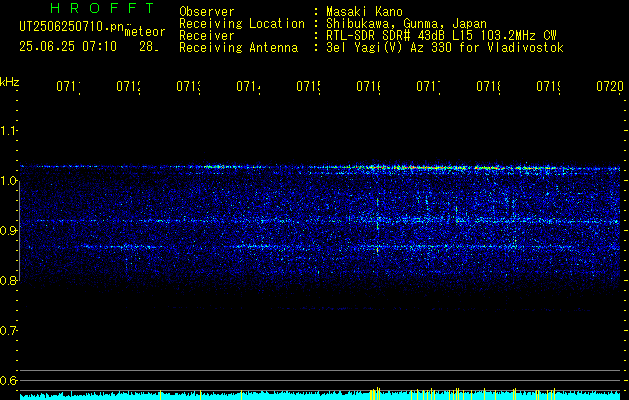Select 'Shibukawa, Gunma, Japan' location text
This screenshot has width=629, height=400.
(x=406, y=24)
